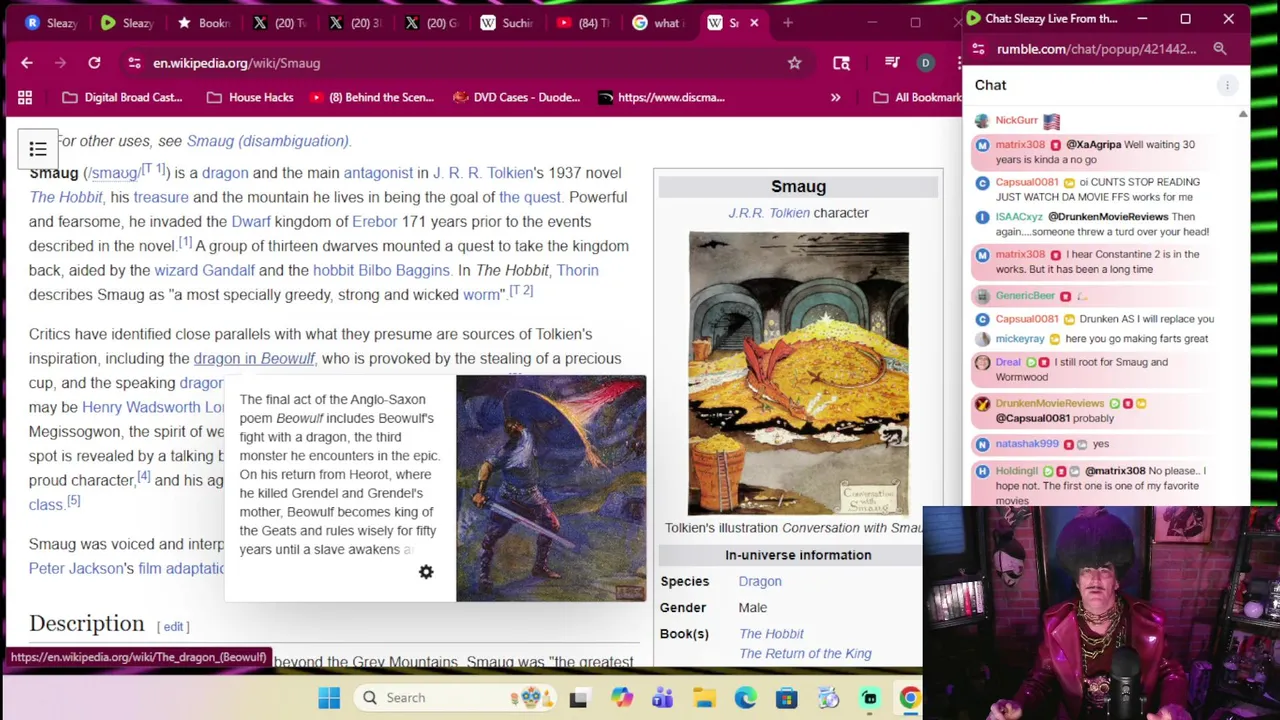Select DrunkenMovieReviews username in chat
This screenshot has height=720, width=1280.
pos(1050,403)
